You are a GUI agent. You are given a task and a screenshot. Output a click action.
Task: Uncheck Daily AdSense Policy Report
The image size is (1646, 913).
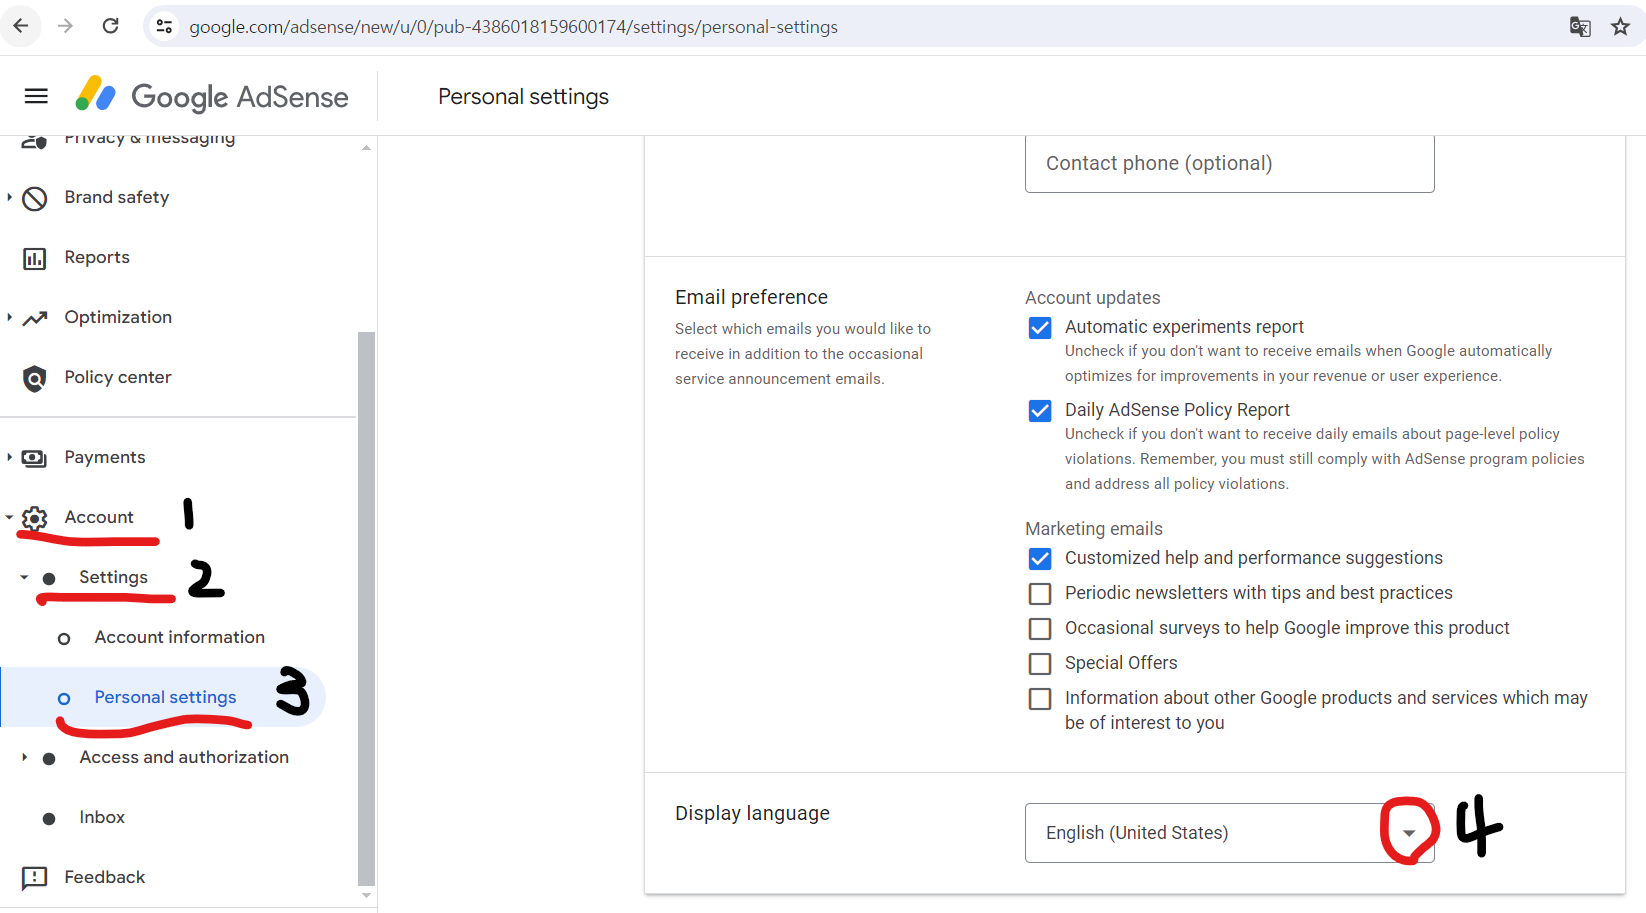[x=1040, y=411]
